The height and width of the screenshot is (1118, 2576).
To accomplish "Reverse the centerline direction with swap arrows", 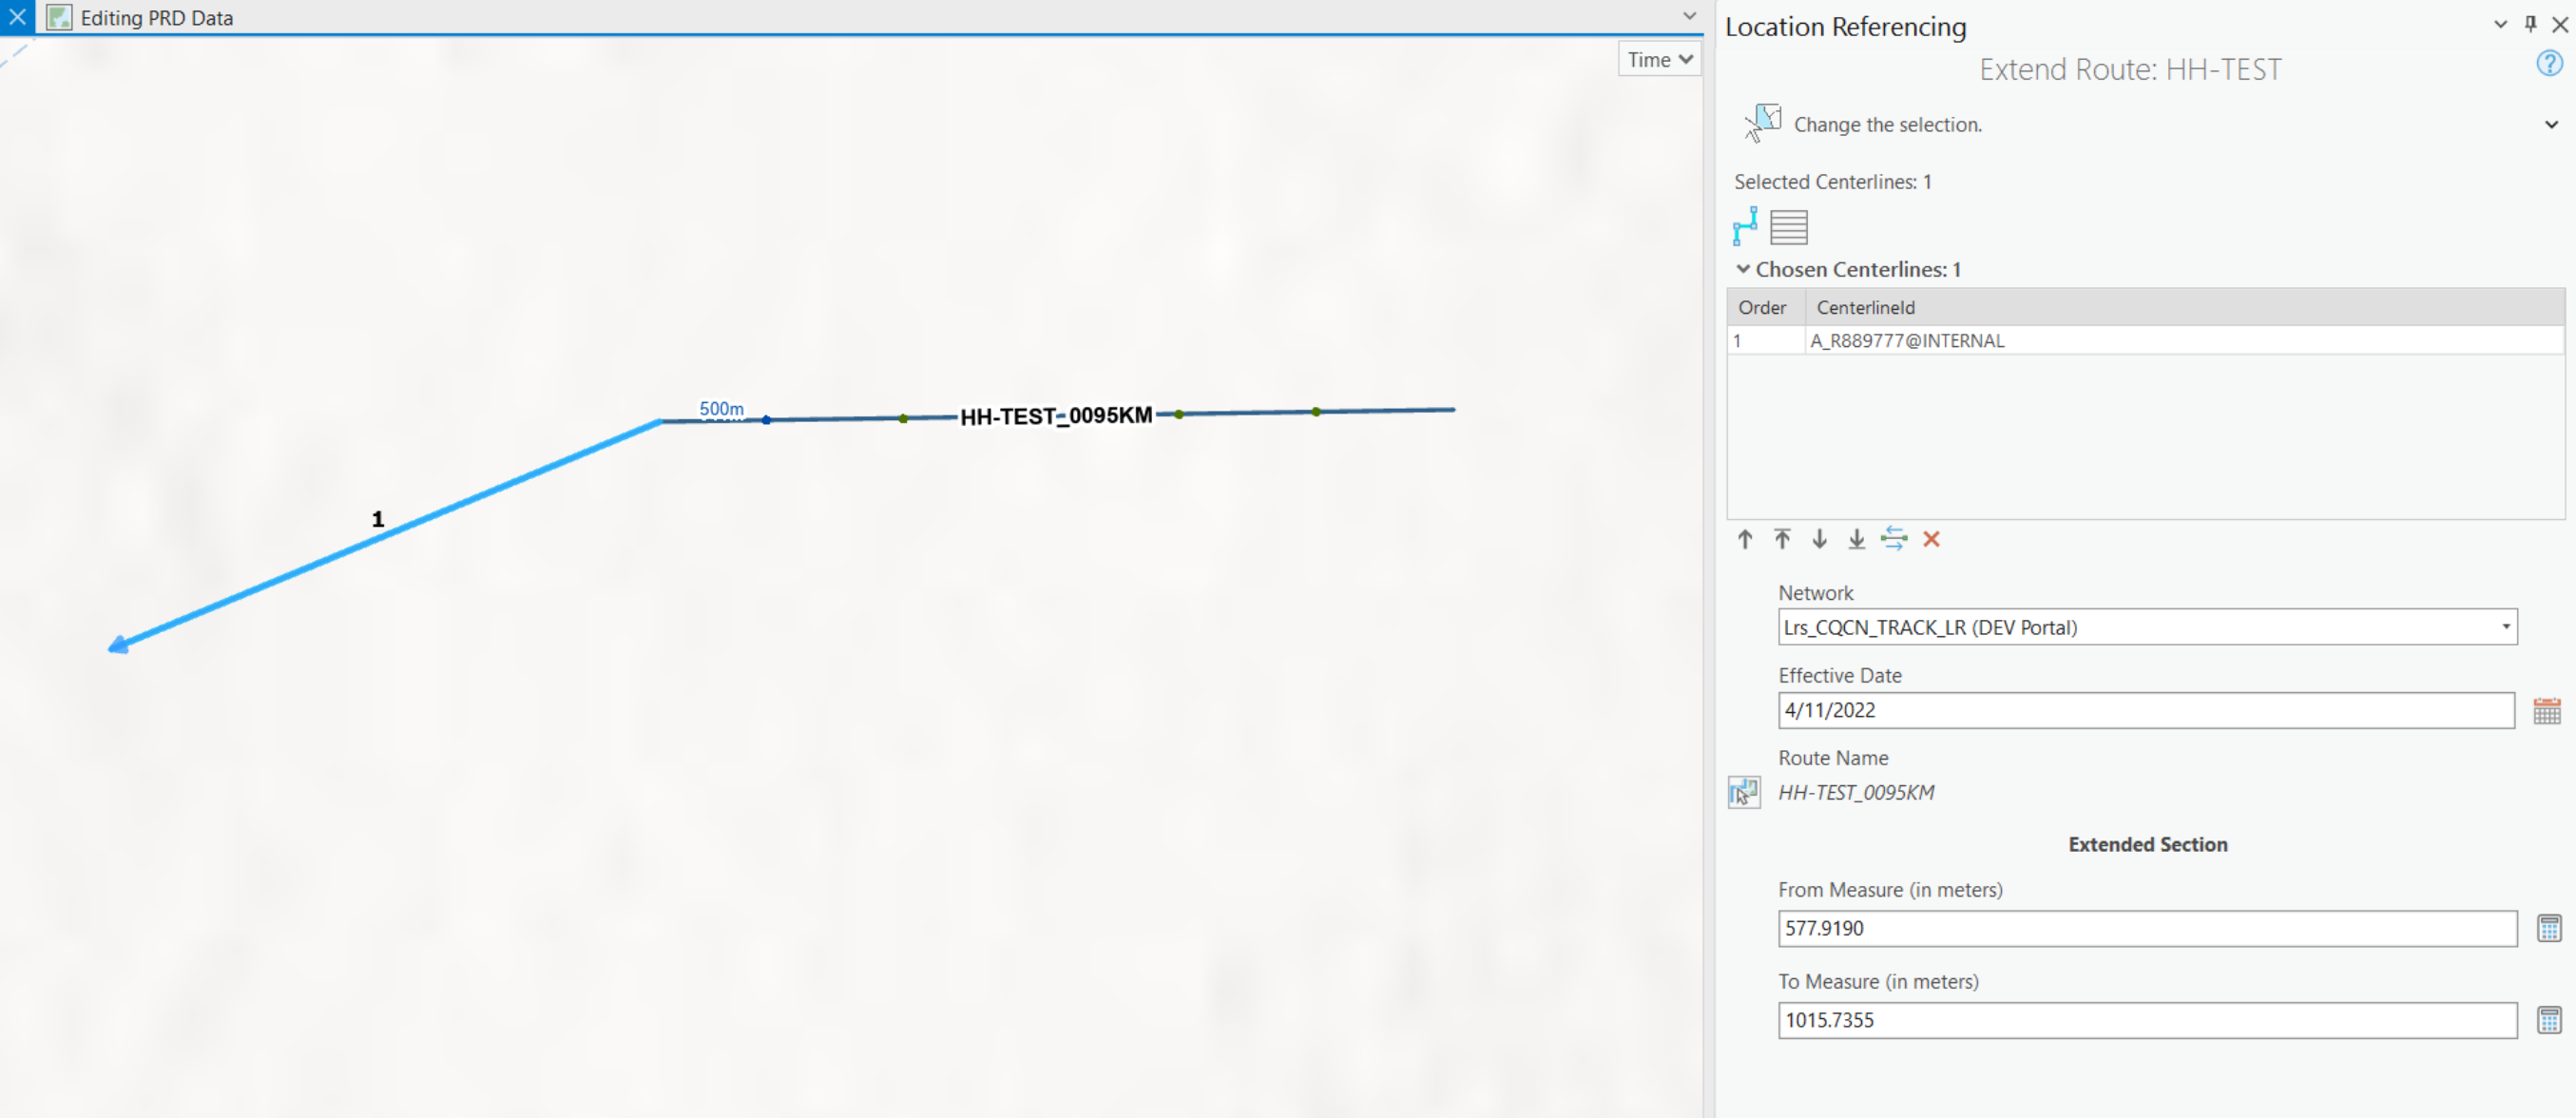I will click(x=1893, y=540).
